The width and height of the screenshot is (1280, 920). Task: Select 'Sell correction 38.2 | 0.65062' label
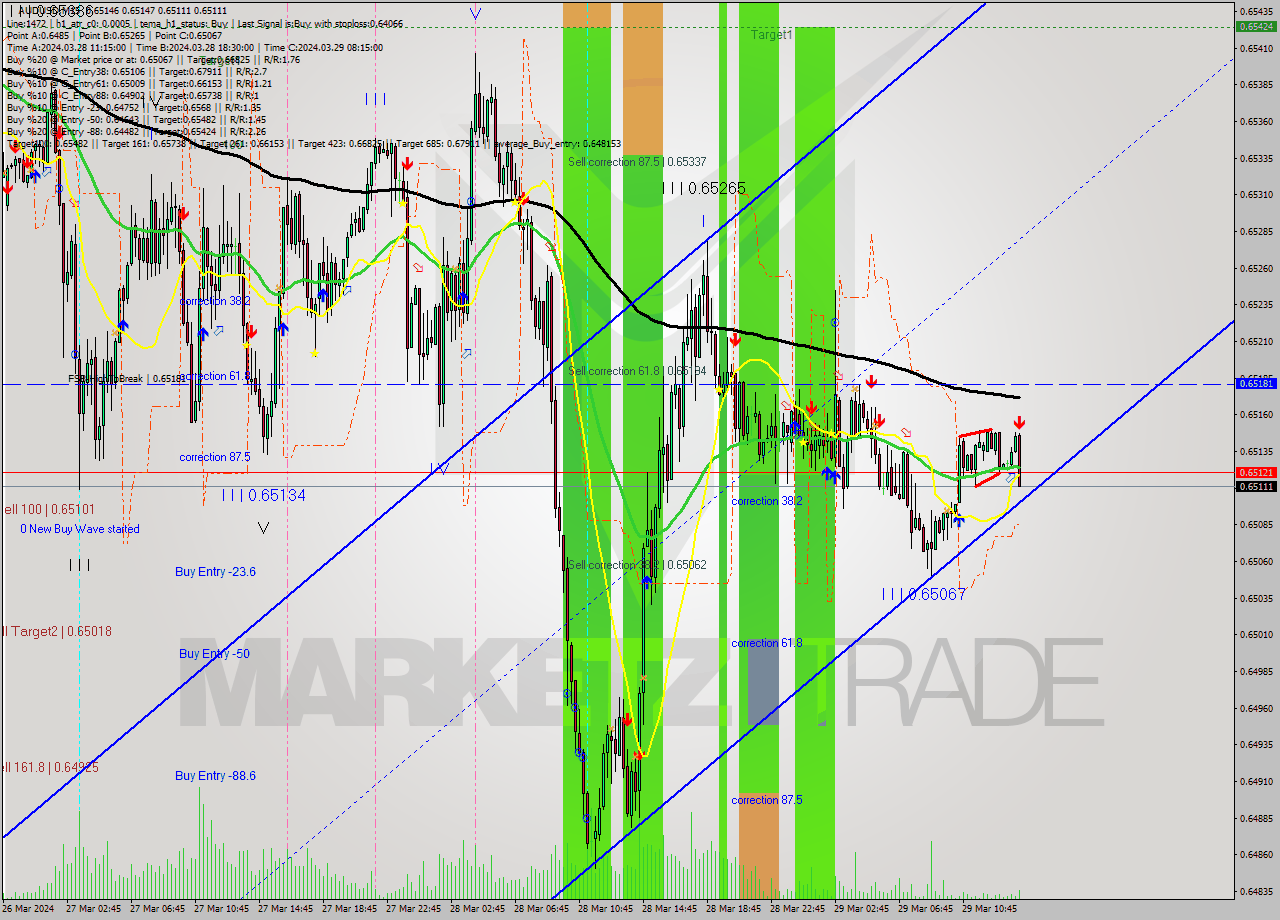pyautogui.click(x=637, y=565)
